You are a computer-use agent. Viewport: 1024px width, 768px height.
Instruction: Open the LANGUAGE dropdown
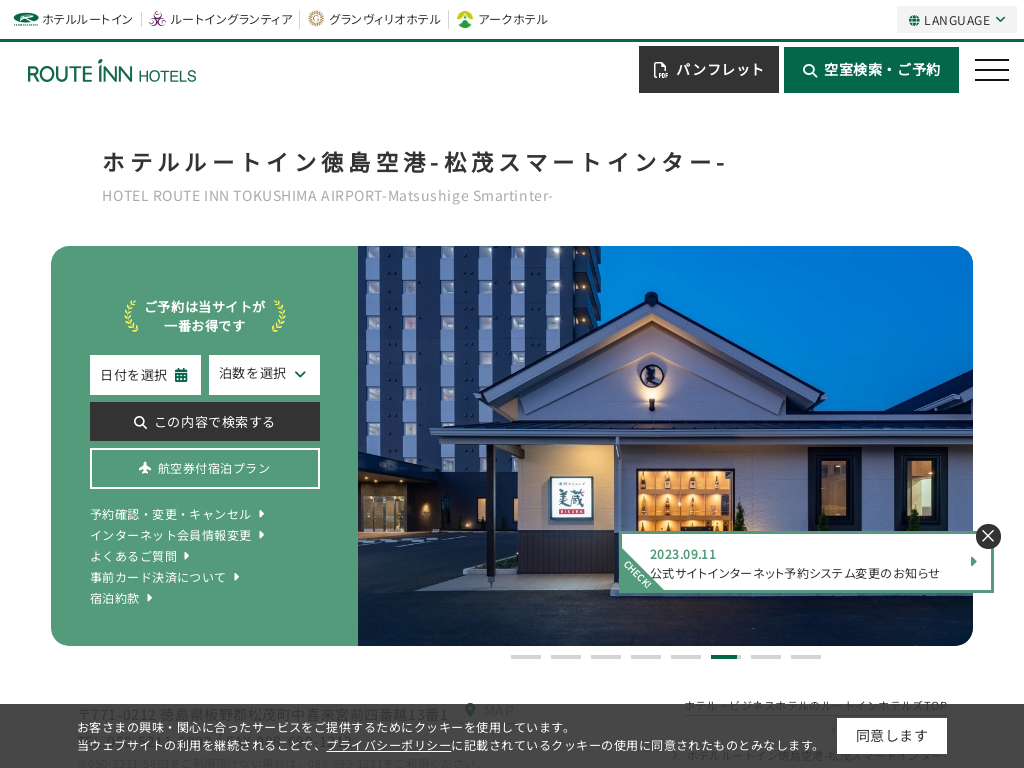(956, 20)
